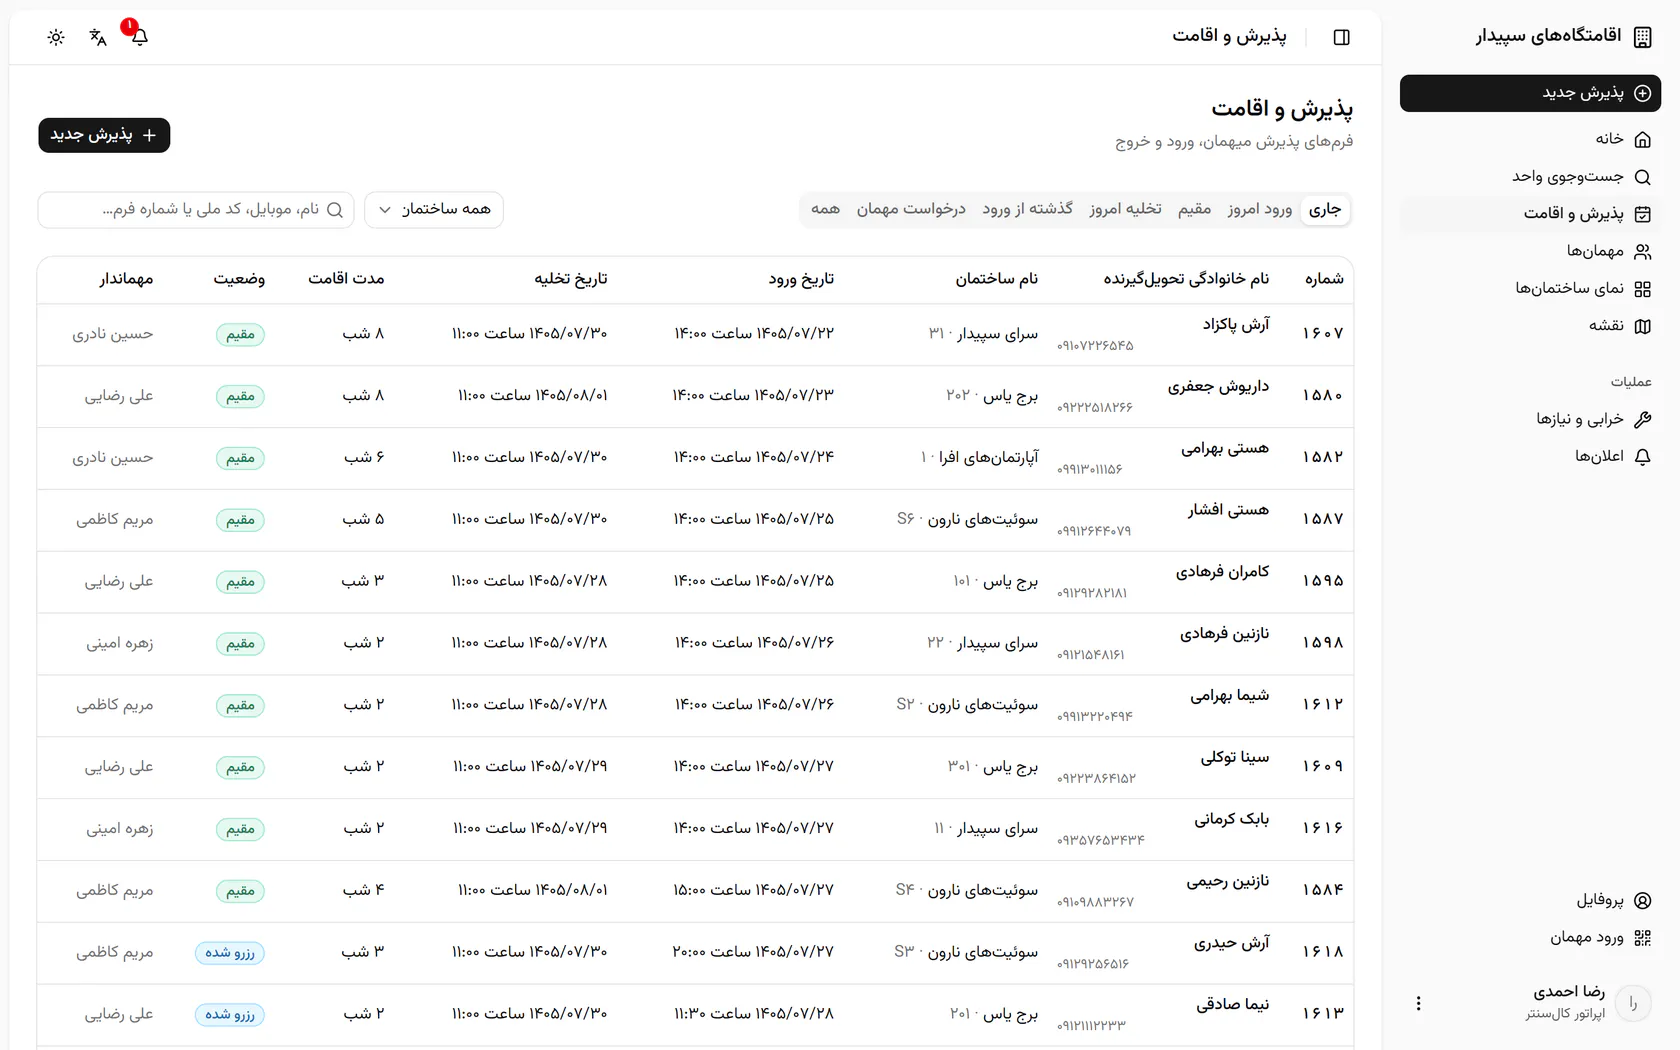The image size is (1680, 1050).
Task: Click the building logo beside اقامتگاه‌های سپیدار
Action: tap(1642, 37)
